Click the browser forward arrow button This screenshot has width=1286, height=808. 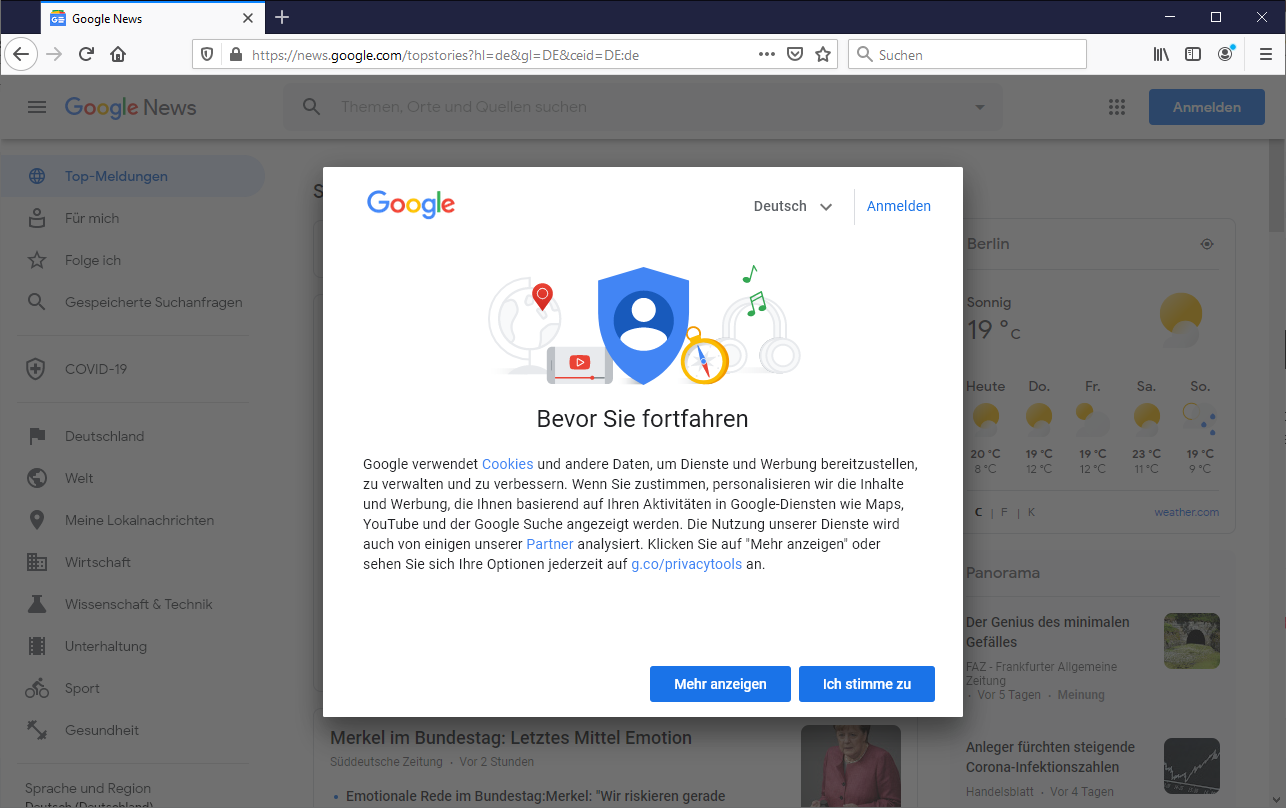pyautogui.click(x=54, y=54)
